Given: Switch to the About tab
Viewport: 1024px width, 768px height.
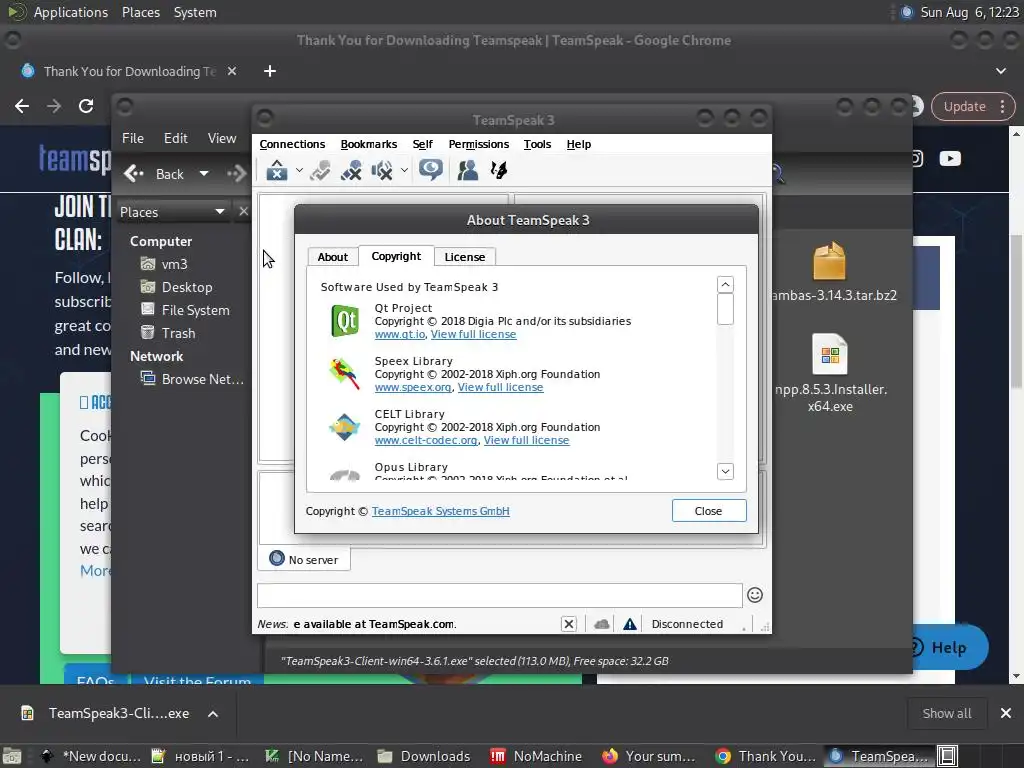Looking at the screenshot, I should pos(332,257).
